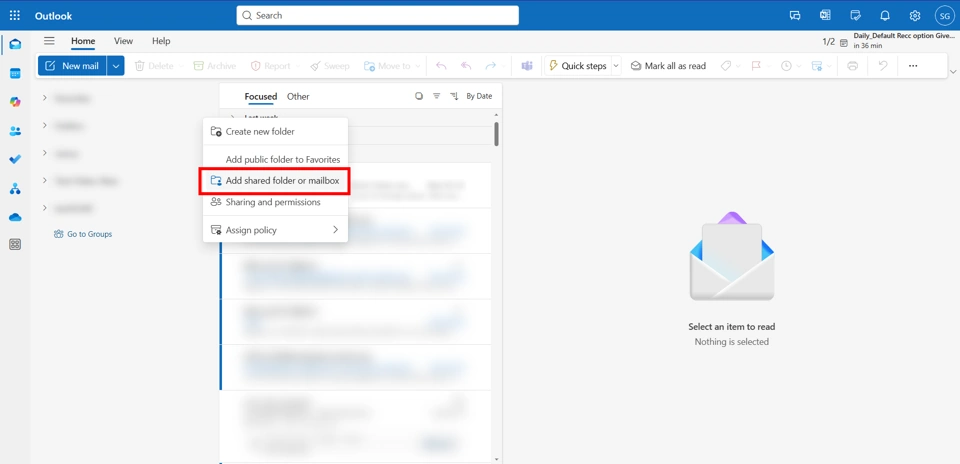Open OneDrive in the left rail
This screenshot has height=464, width=960.
15,217
